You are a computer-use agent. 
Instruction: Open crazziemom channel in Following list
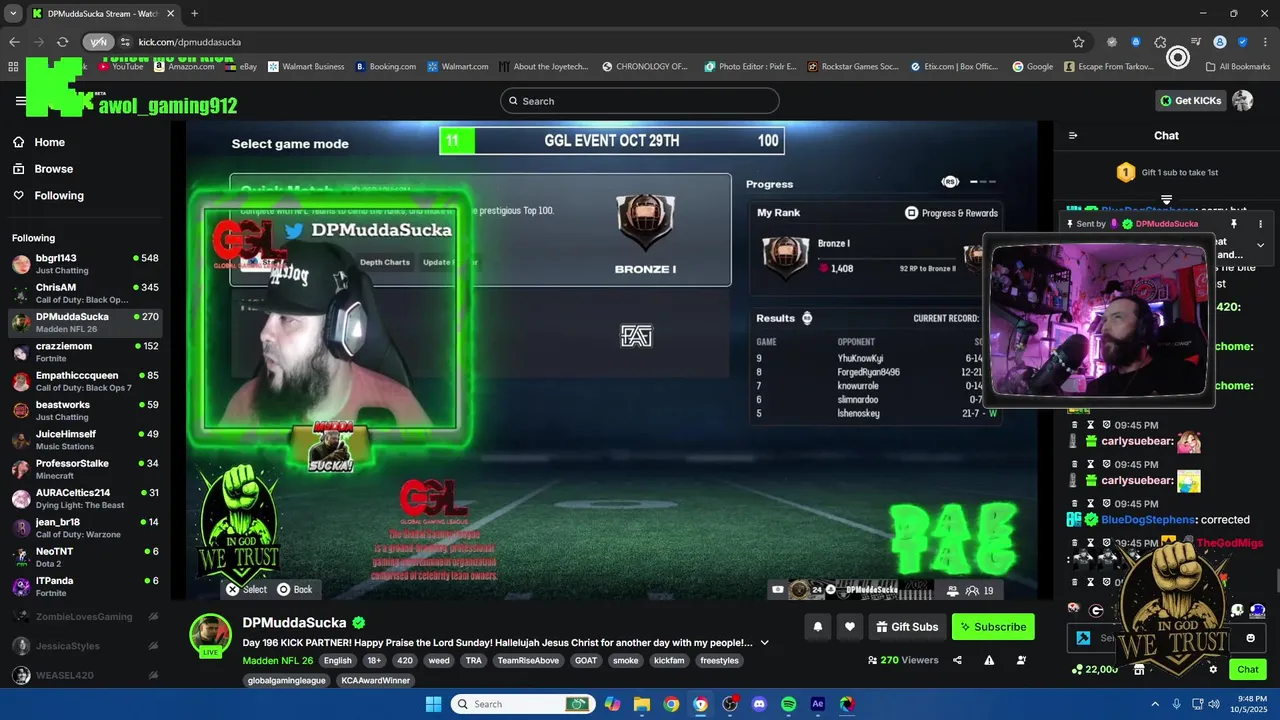(85, 352)
